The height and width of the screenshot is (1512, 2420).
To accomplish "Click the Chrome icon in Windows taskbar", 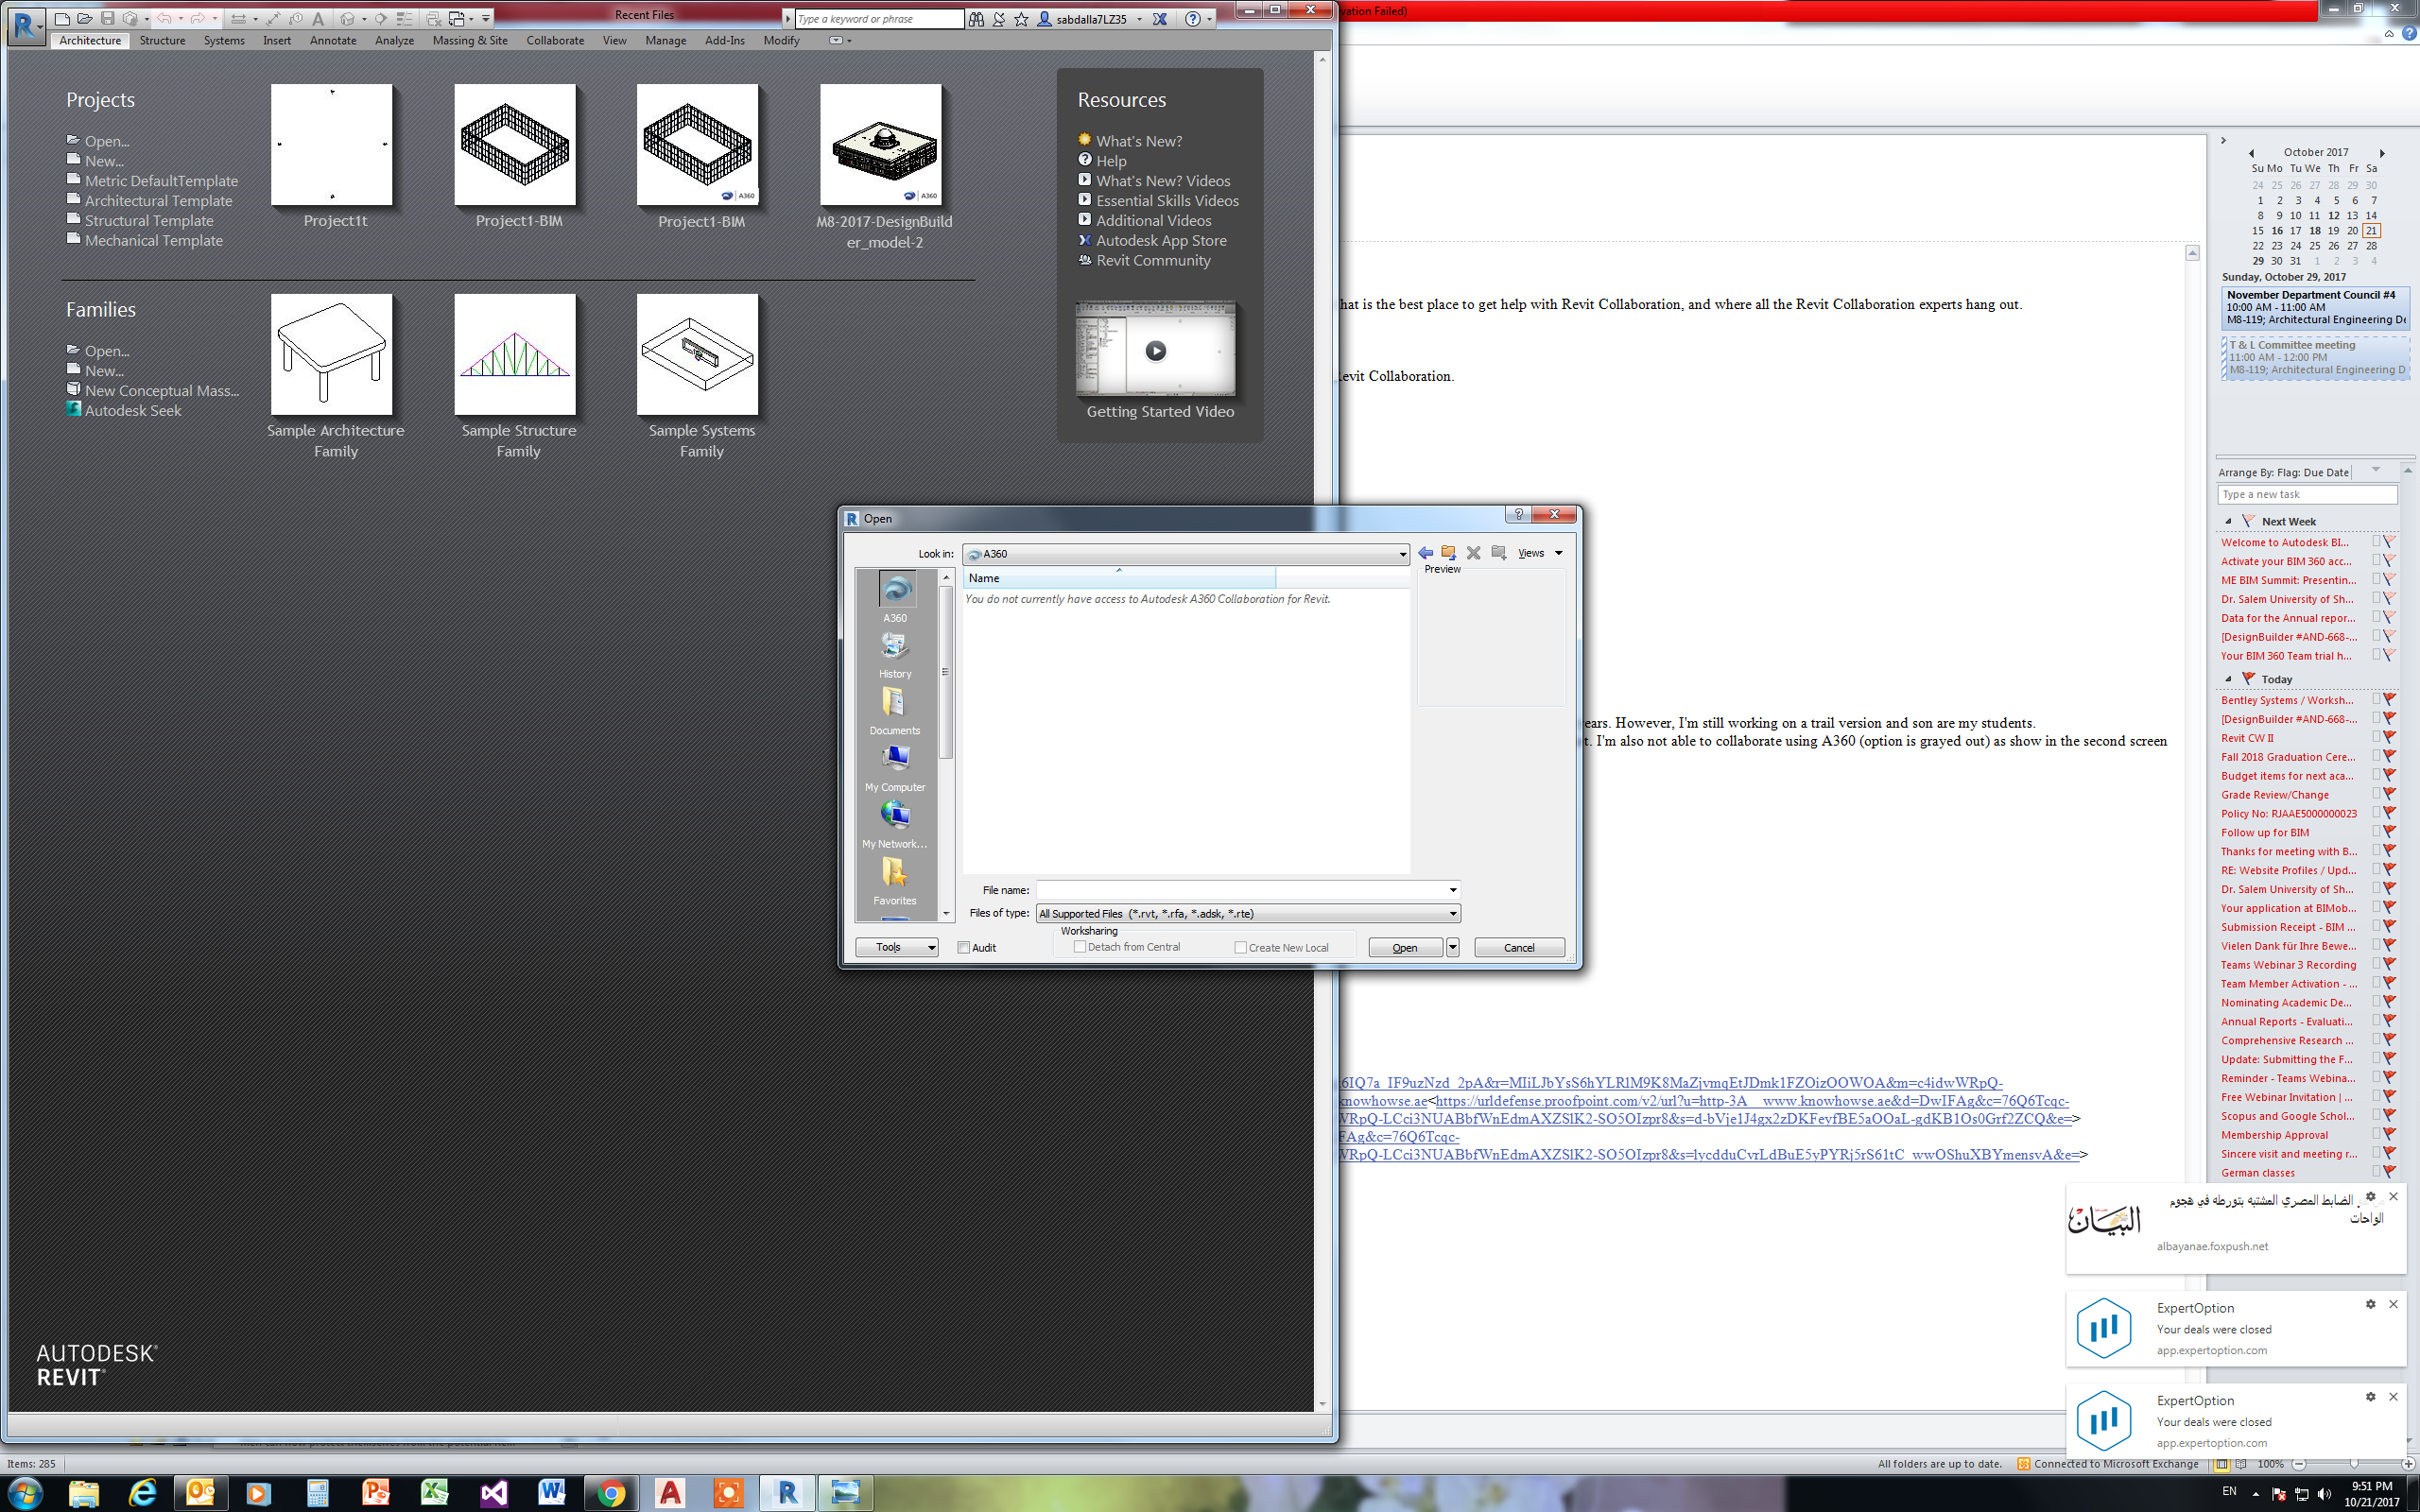I will 611,1493.
